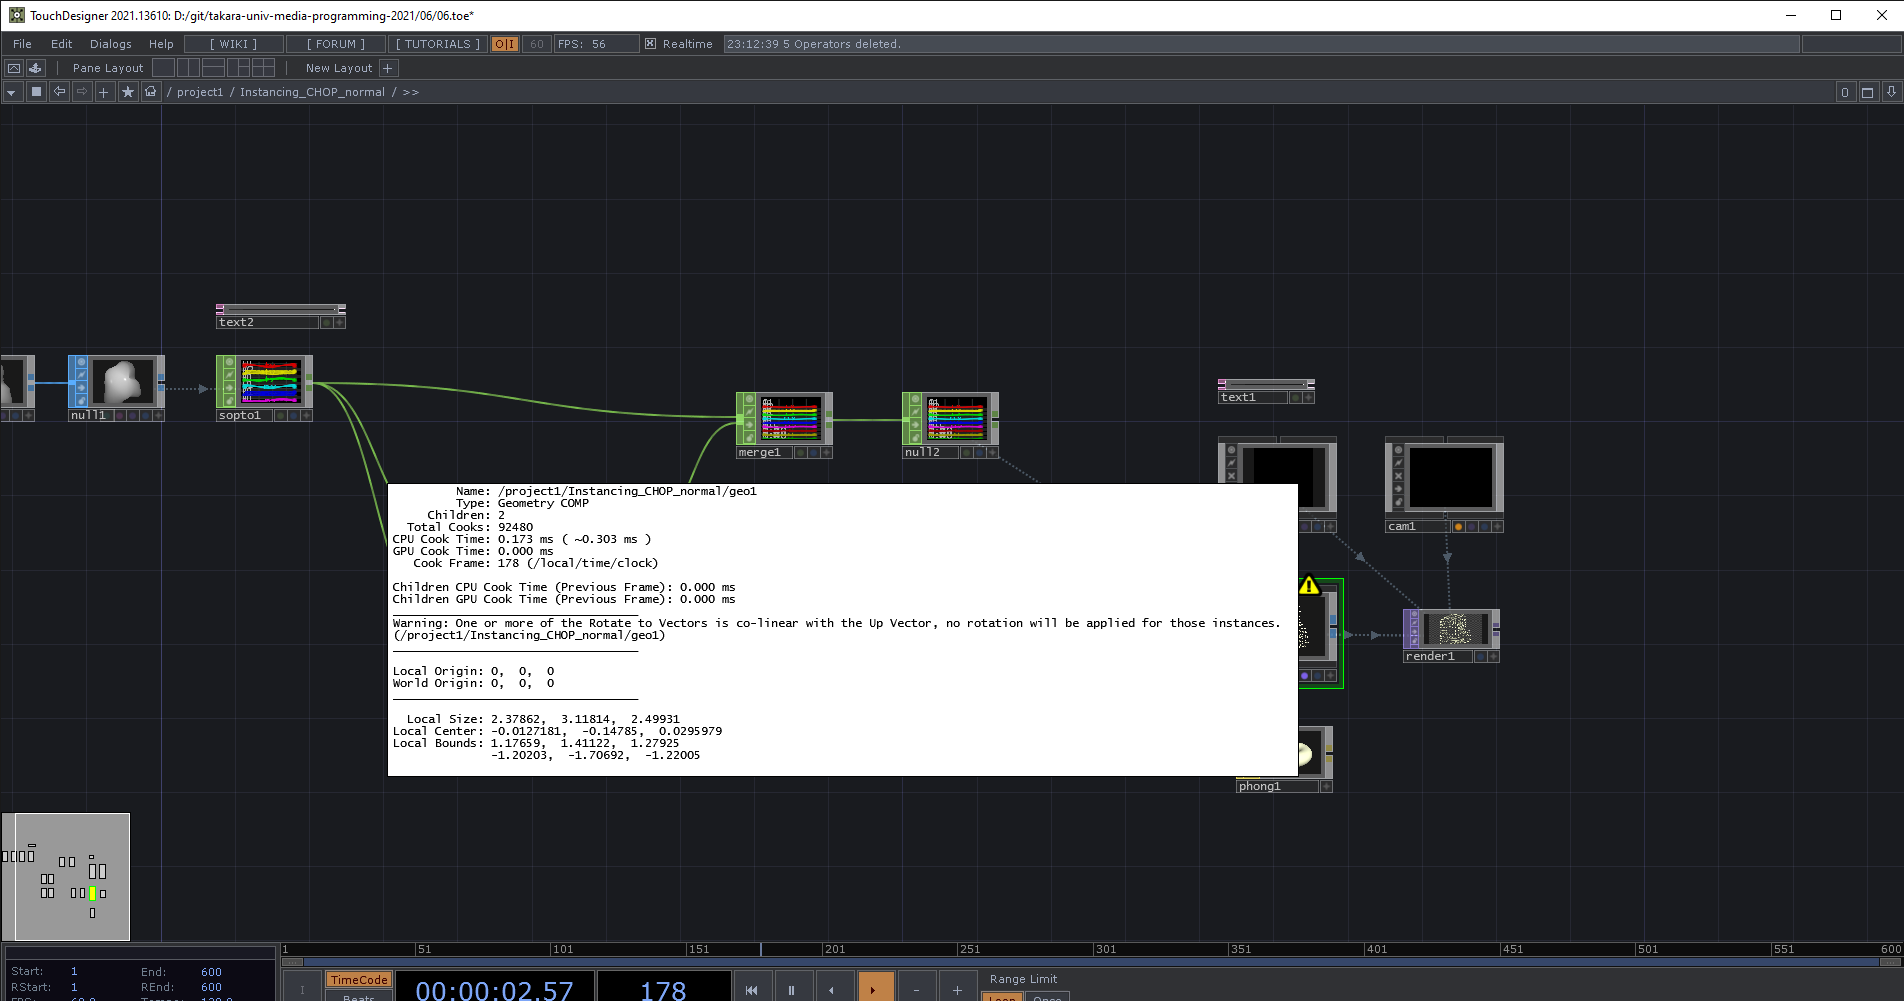
Task: Open the Edit menu
Action: coord(61,44)
